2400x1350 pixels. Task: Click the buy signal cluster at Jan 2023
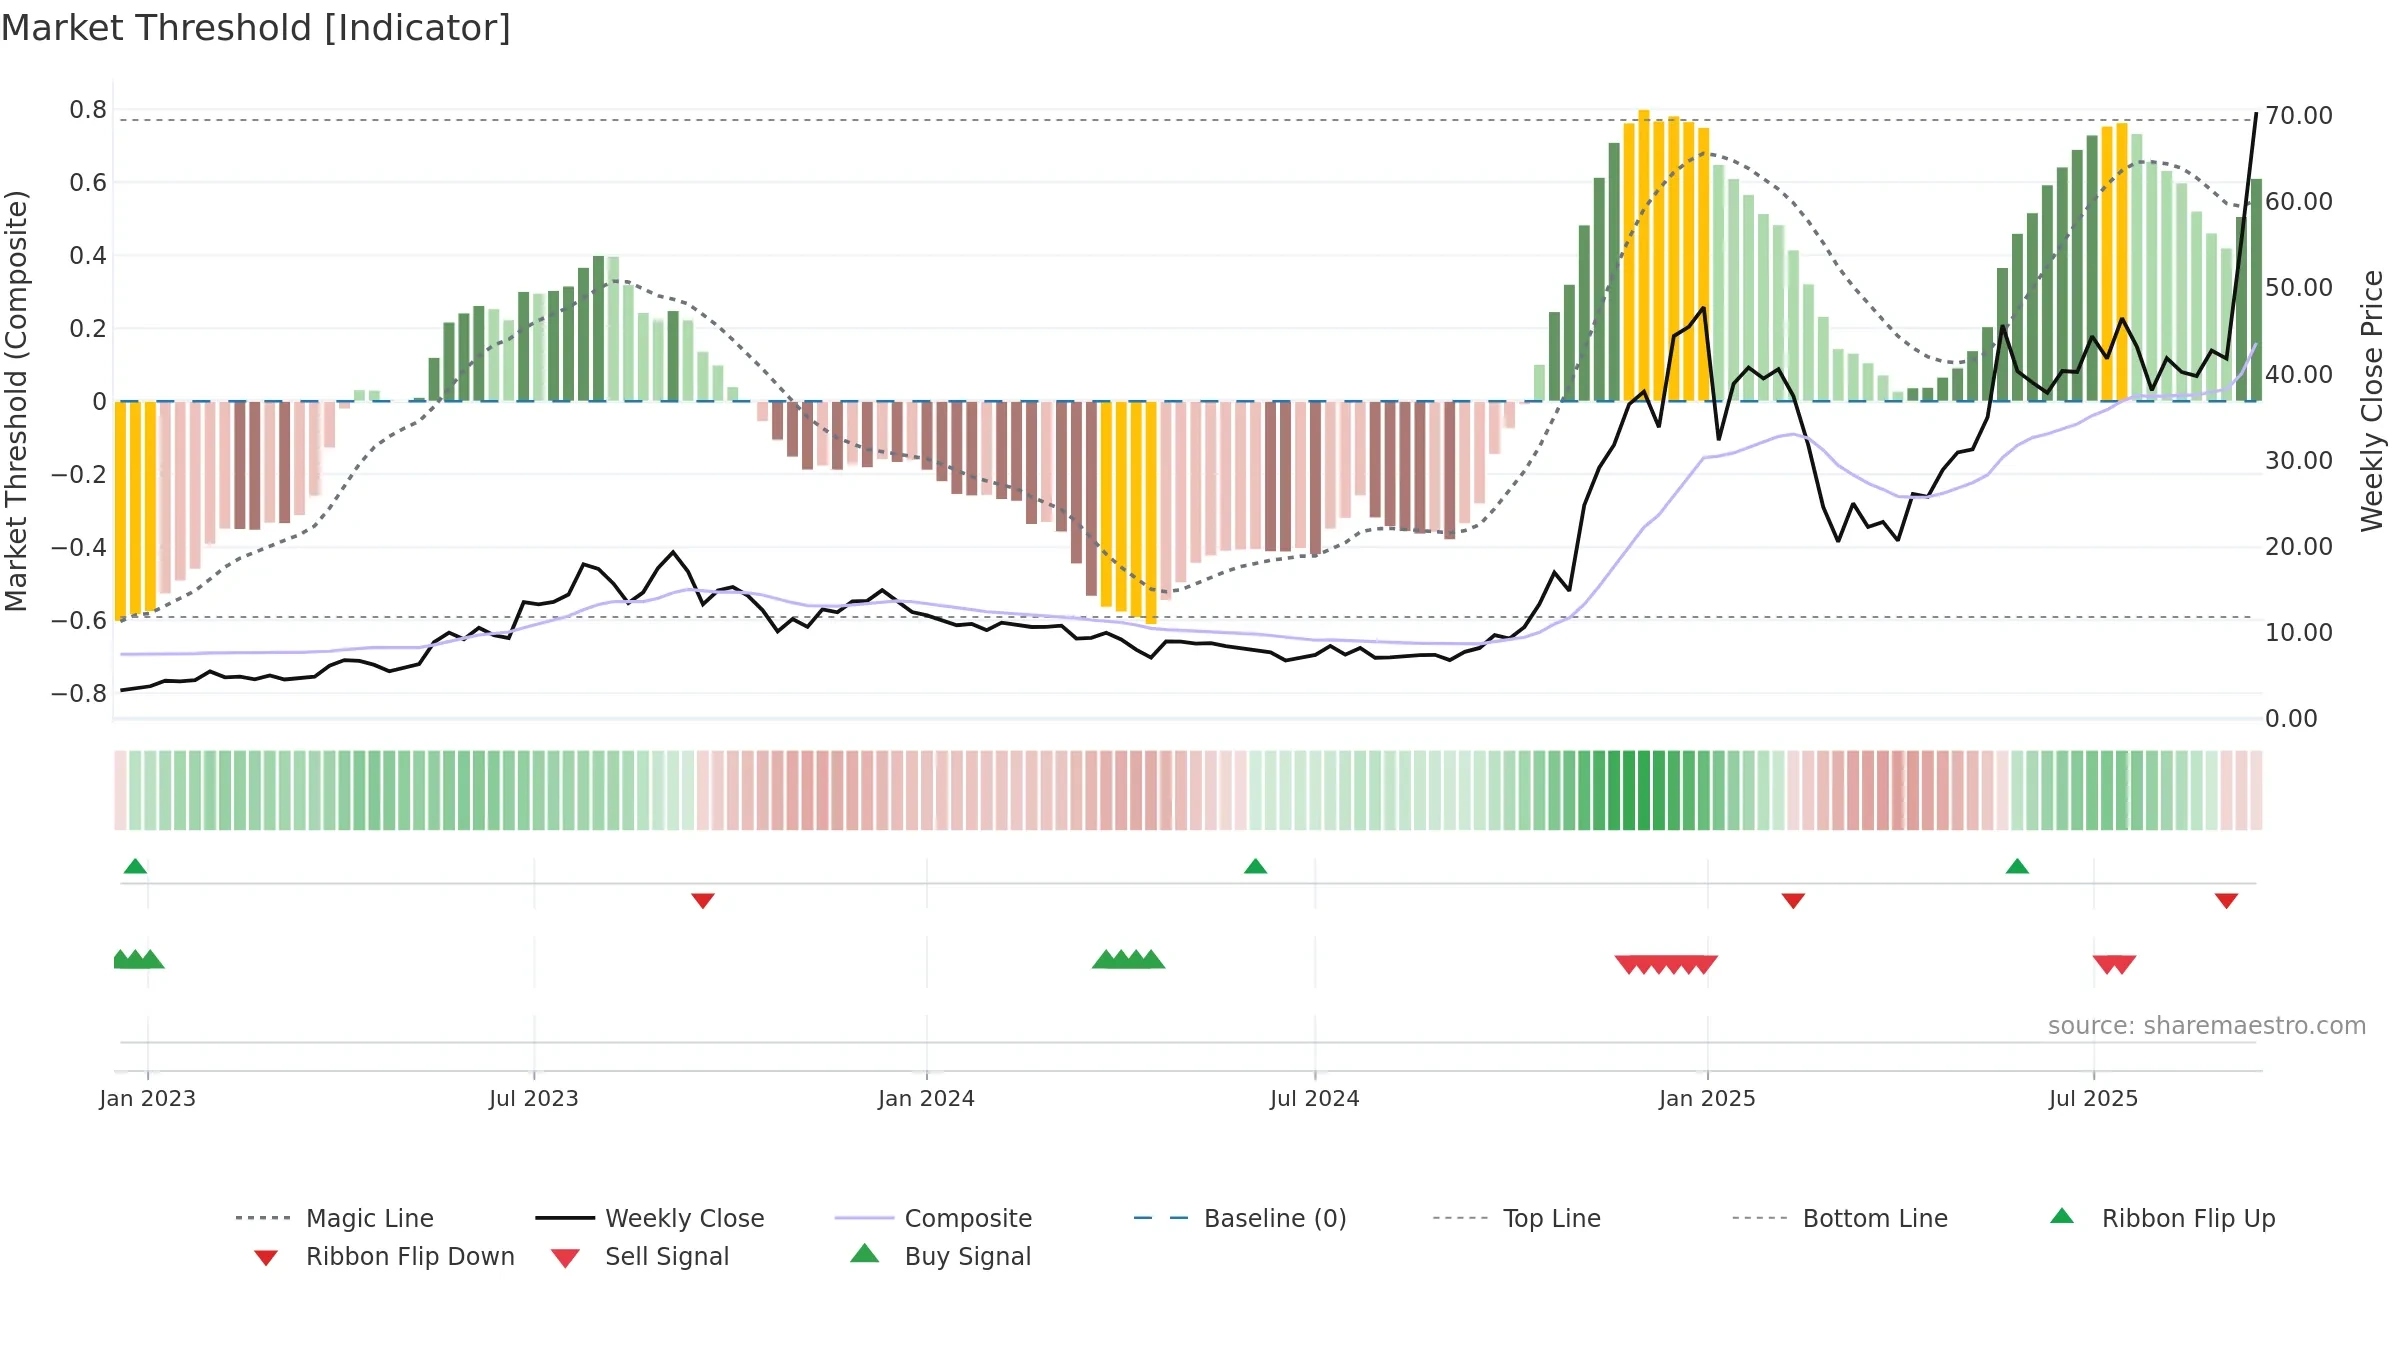tap(139, 959)
